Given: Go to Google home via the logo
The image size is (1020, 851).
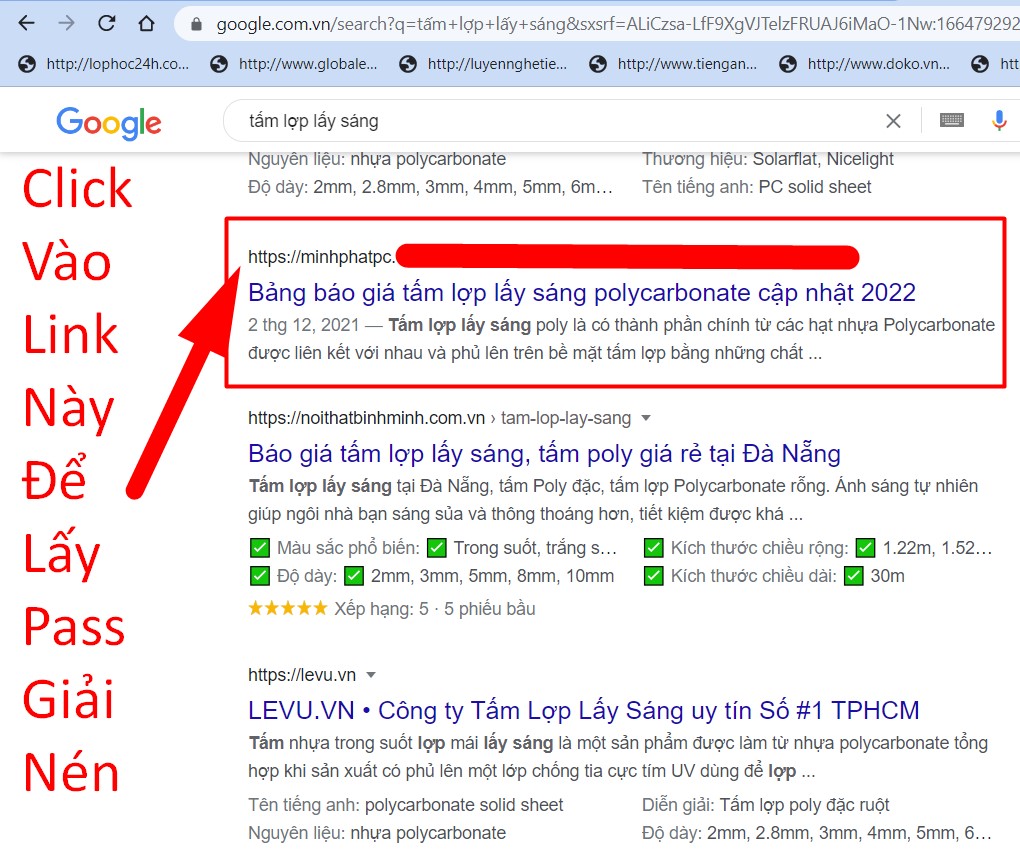Looking at the screenshot, I should coord(109,122).
